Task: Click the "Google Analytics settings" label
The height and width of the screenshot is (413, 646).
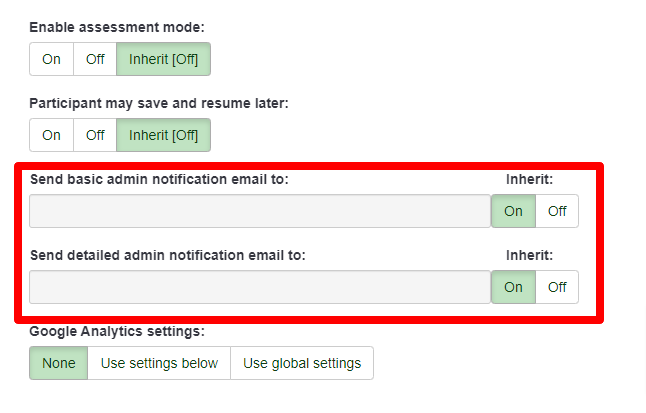Action: (116, 331)
